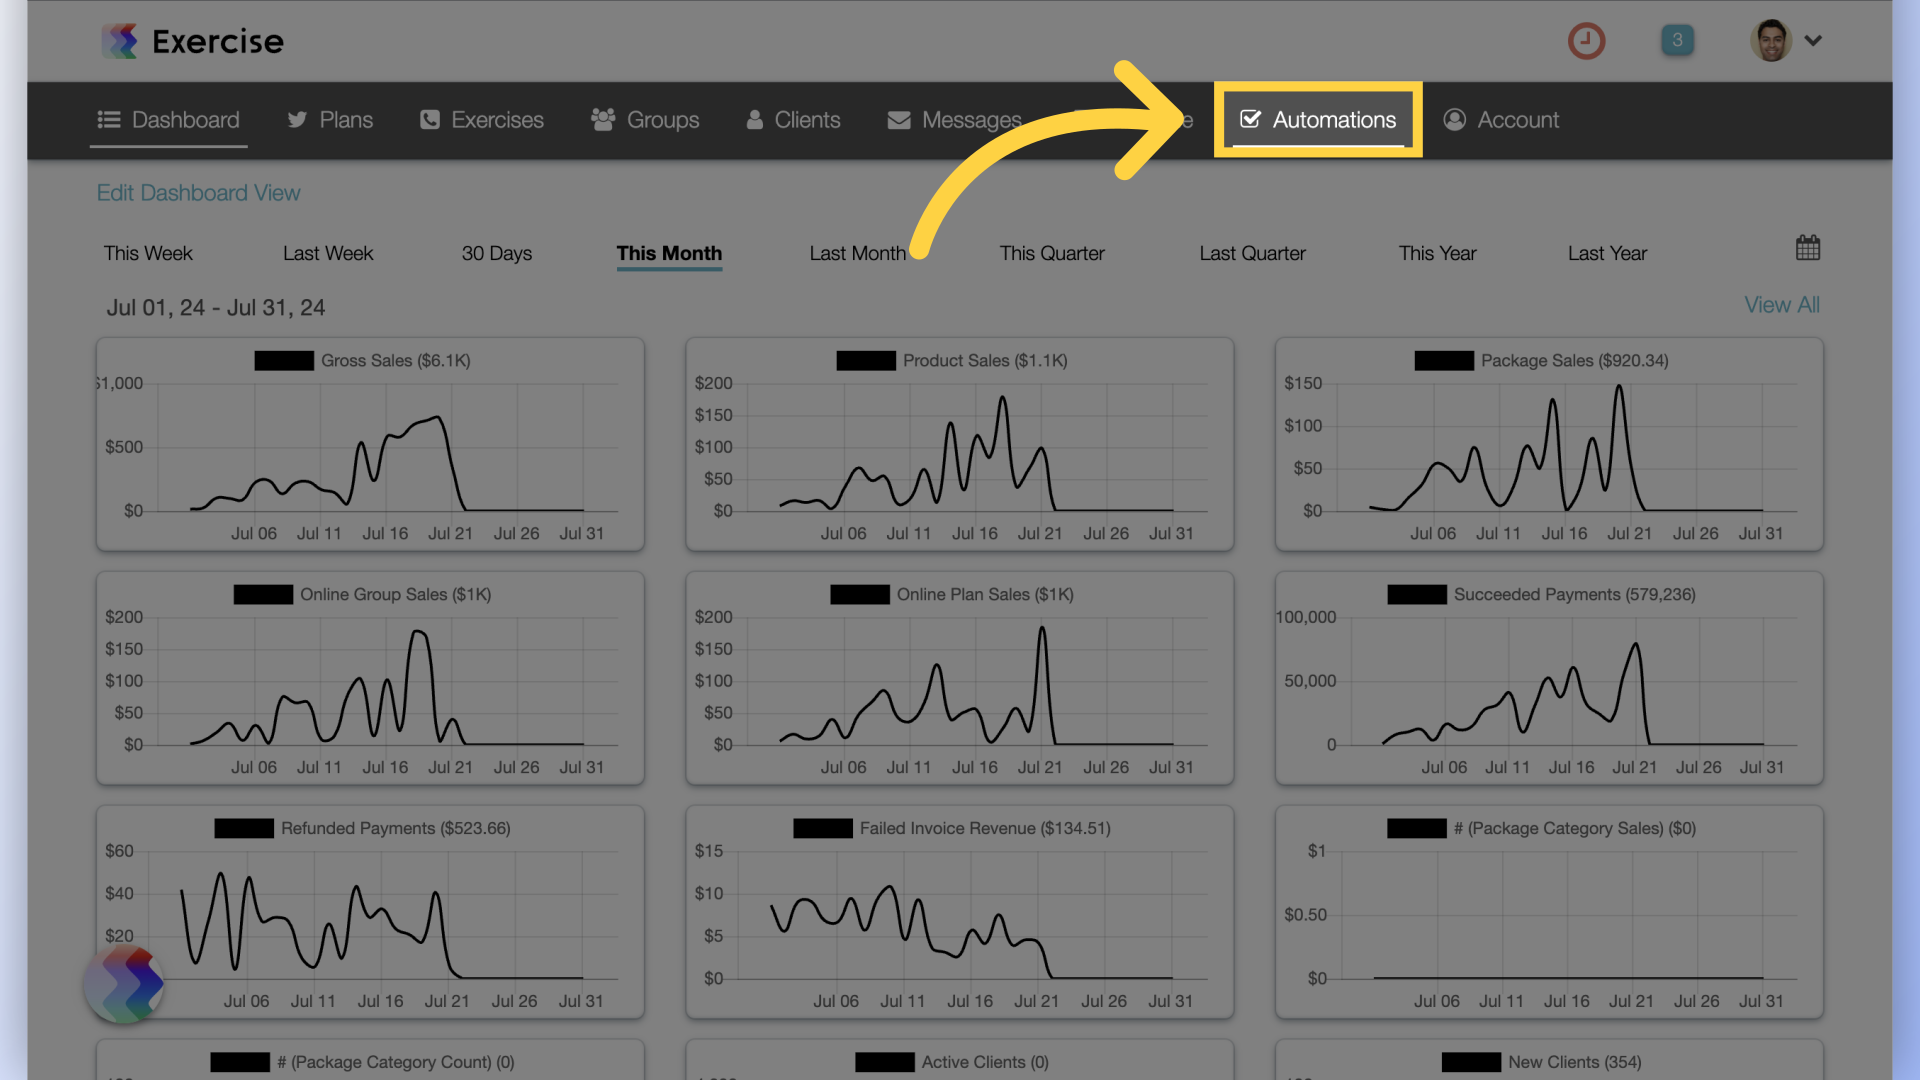Toggle the Active Clients legend swatch

pyautogui.click(x=885, y=1063)
